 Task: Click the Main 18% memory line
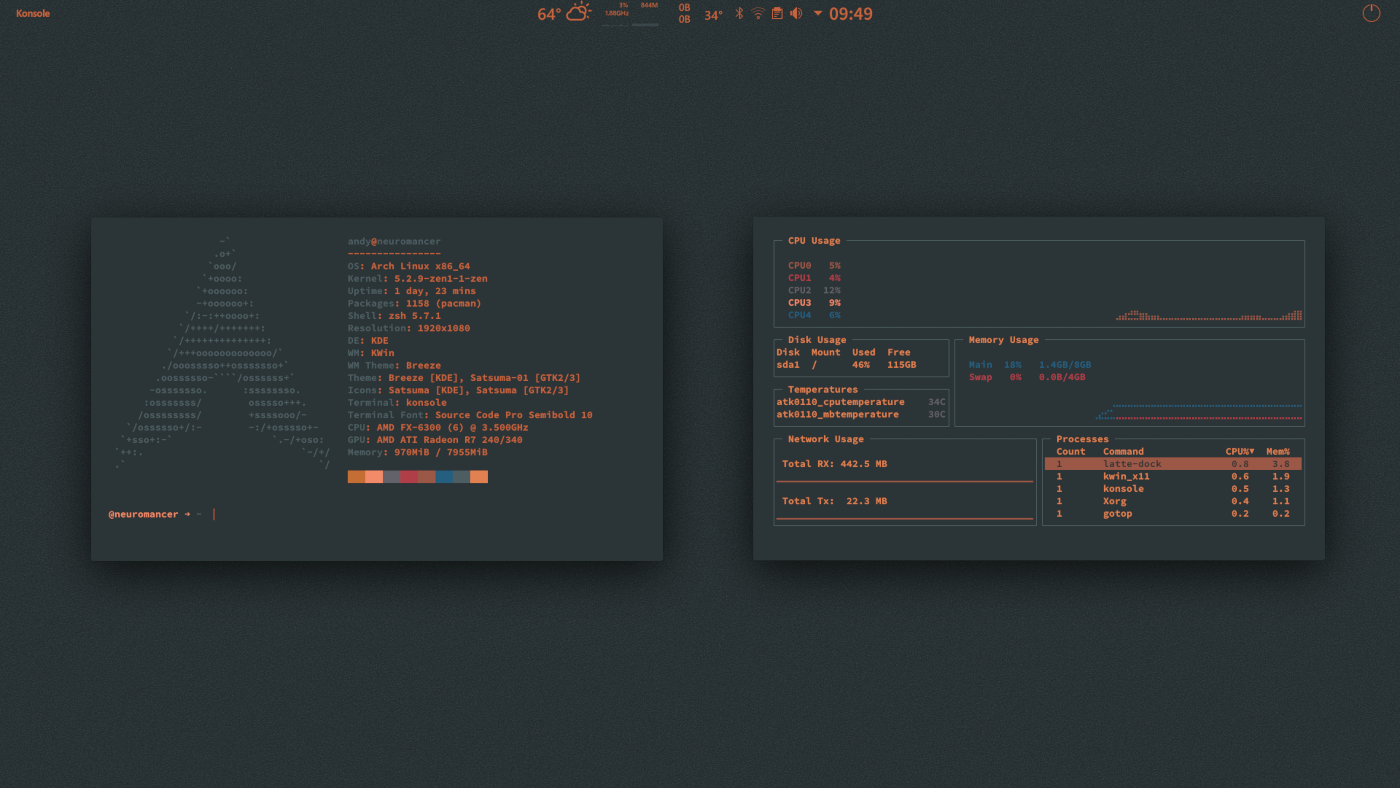pyautogui.click(x=1029, y=365)
